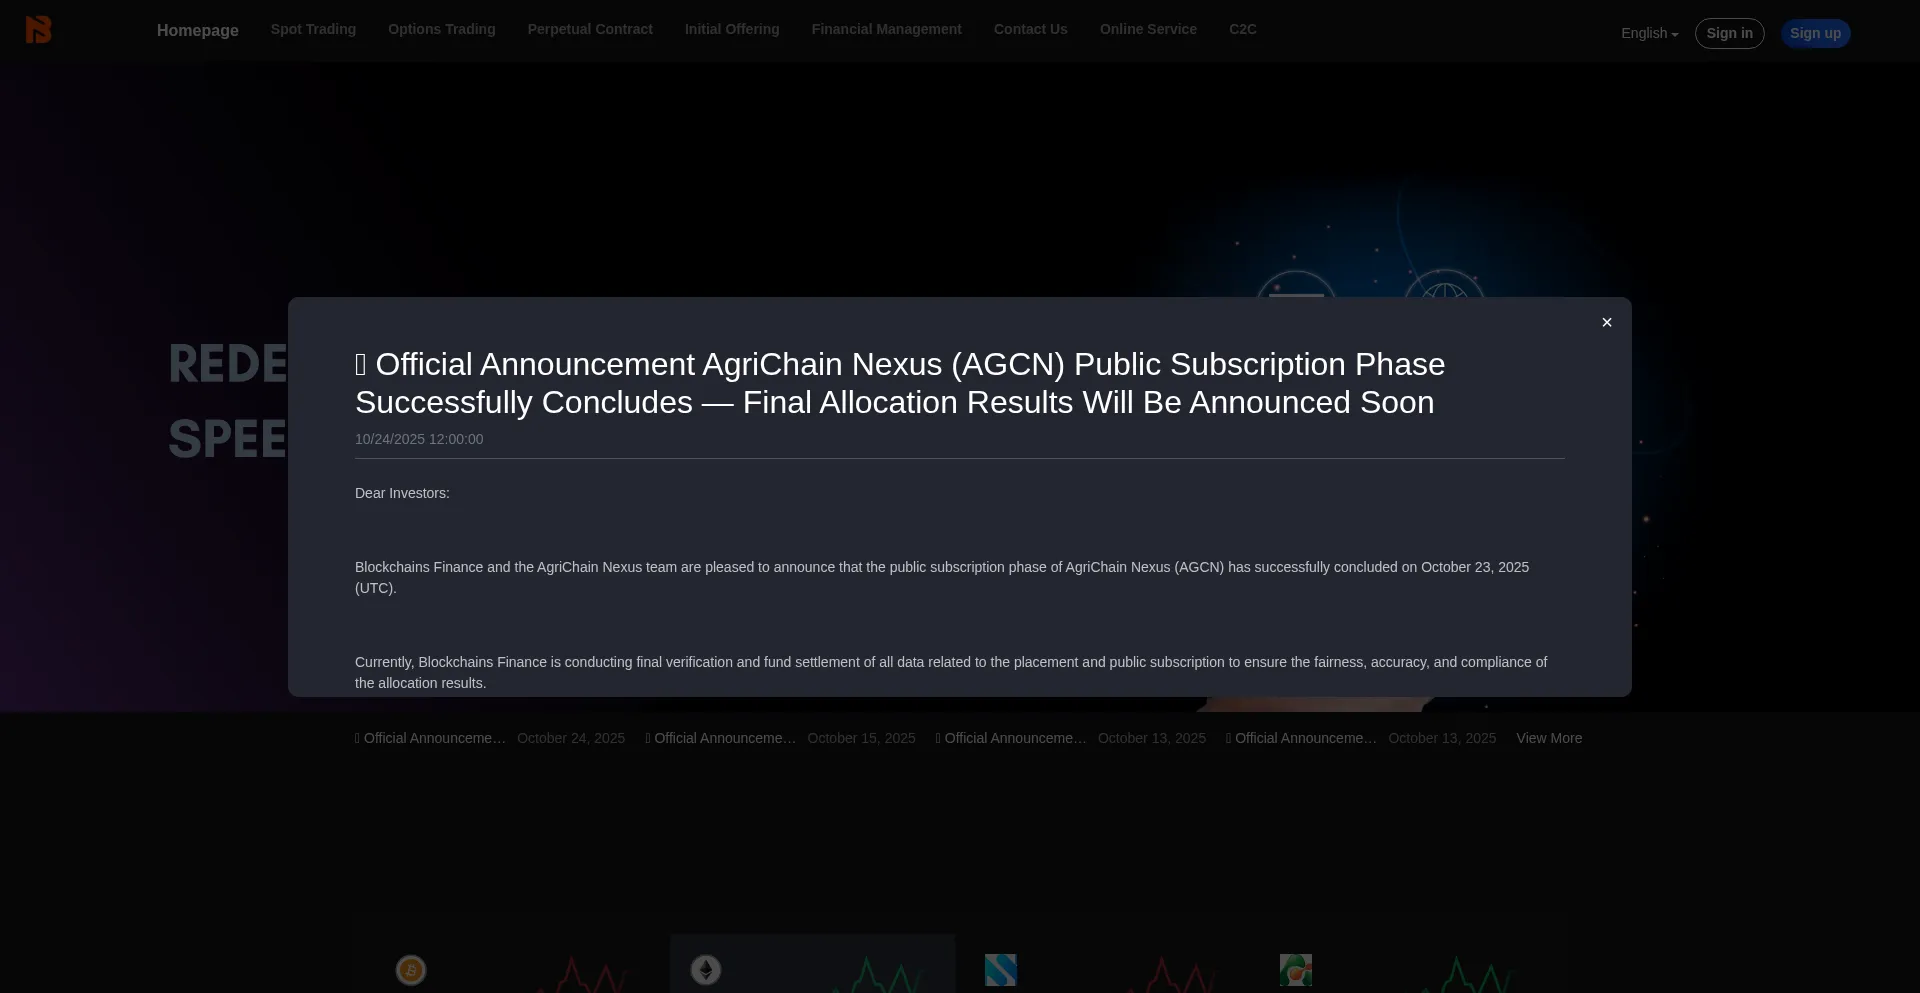Click the green and orange token icon
The height and width of the screenshot is (993, 1920).
click(1295, 970)
